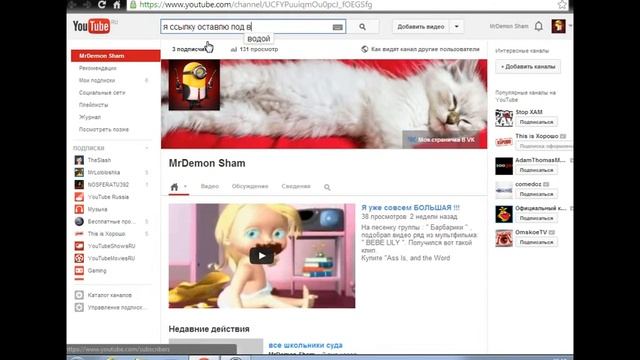Viewport: 640px width, 360px height.
Task: Open Посмотреть позже in sidebar
Action: 104,129
